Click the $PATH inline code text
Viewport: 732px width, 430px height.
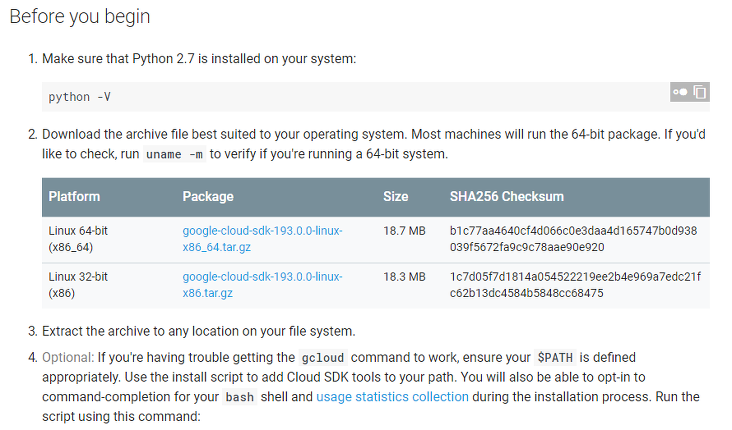coord(555,358)
